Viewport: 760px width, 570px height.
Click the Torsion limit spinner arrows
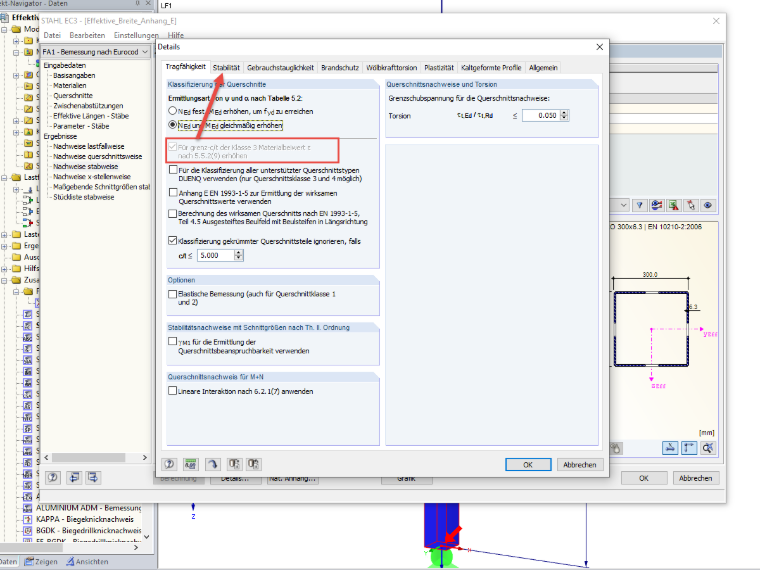click(564, 115)
